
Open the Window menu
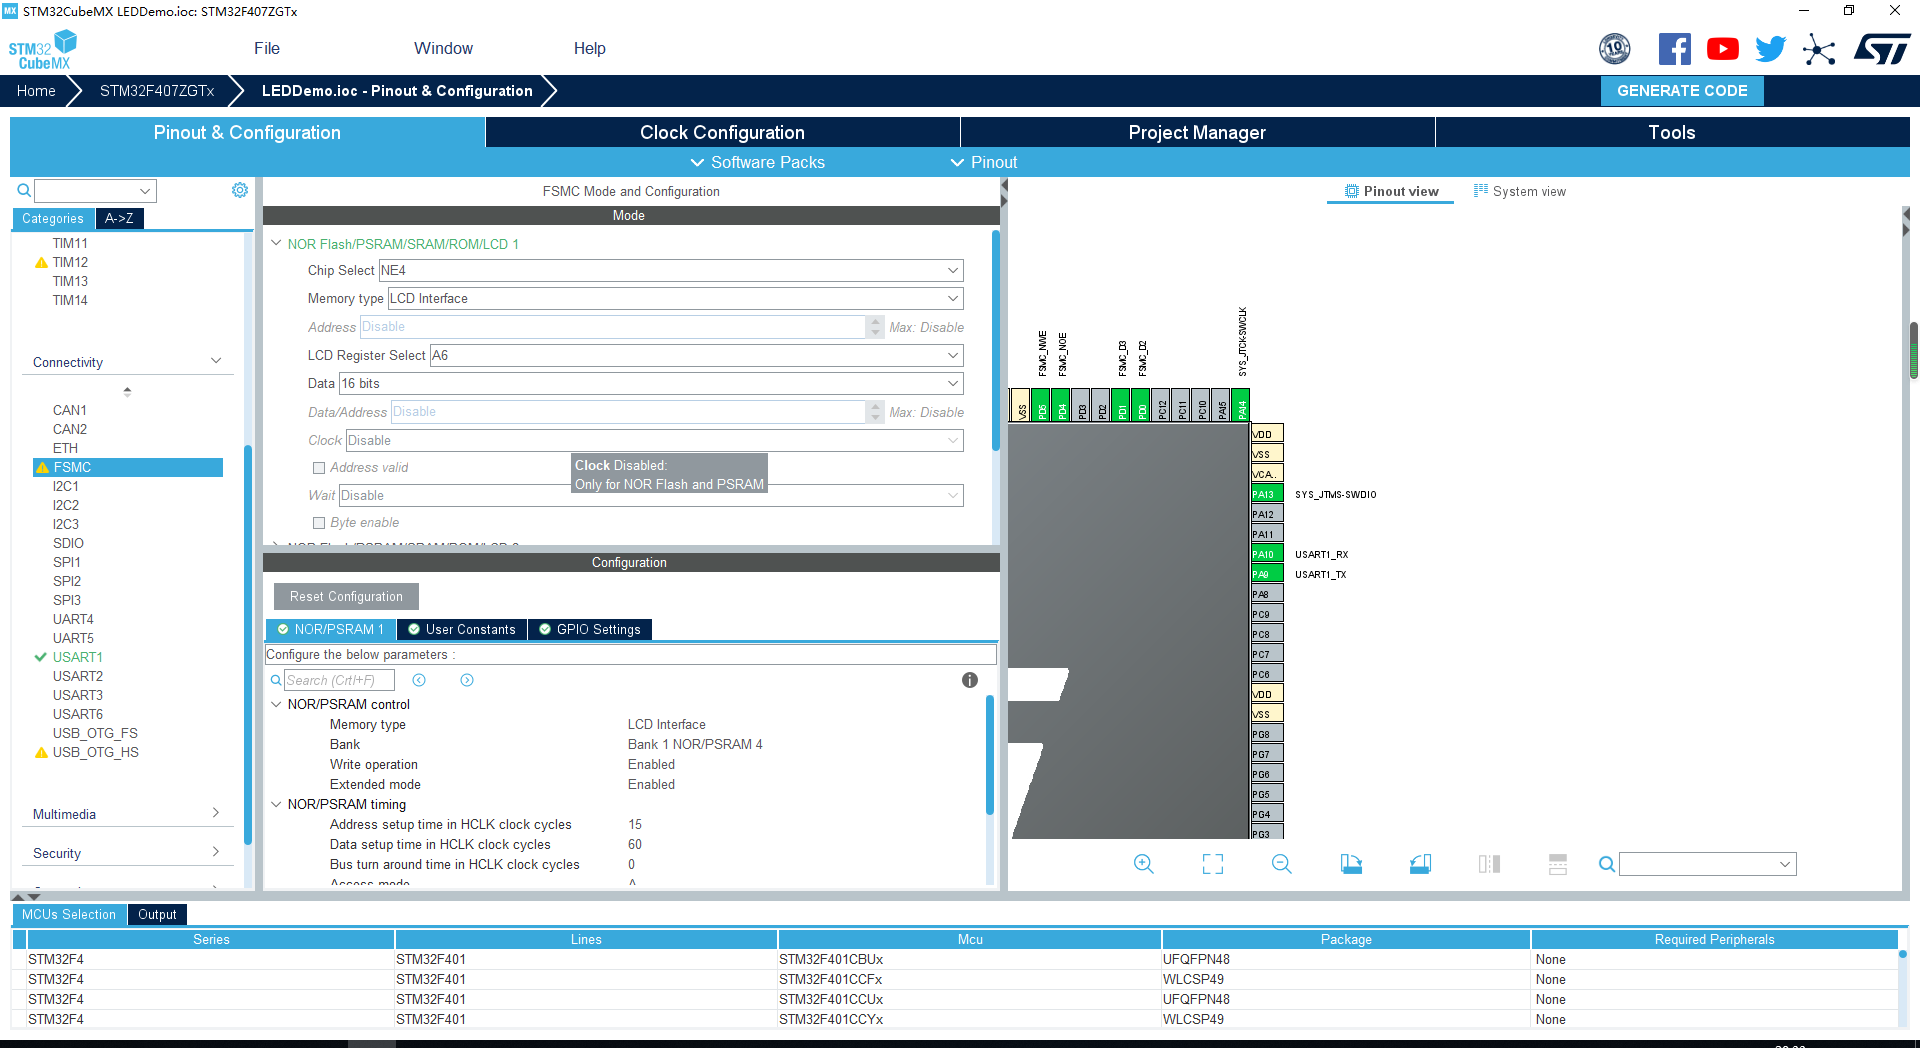point(443,48)
